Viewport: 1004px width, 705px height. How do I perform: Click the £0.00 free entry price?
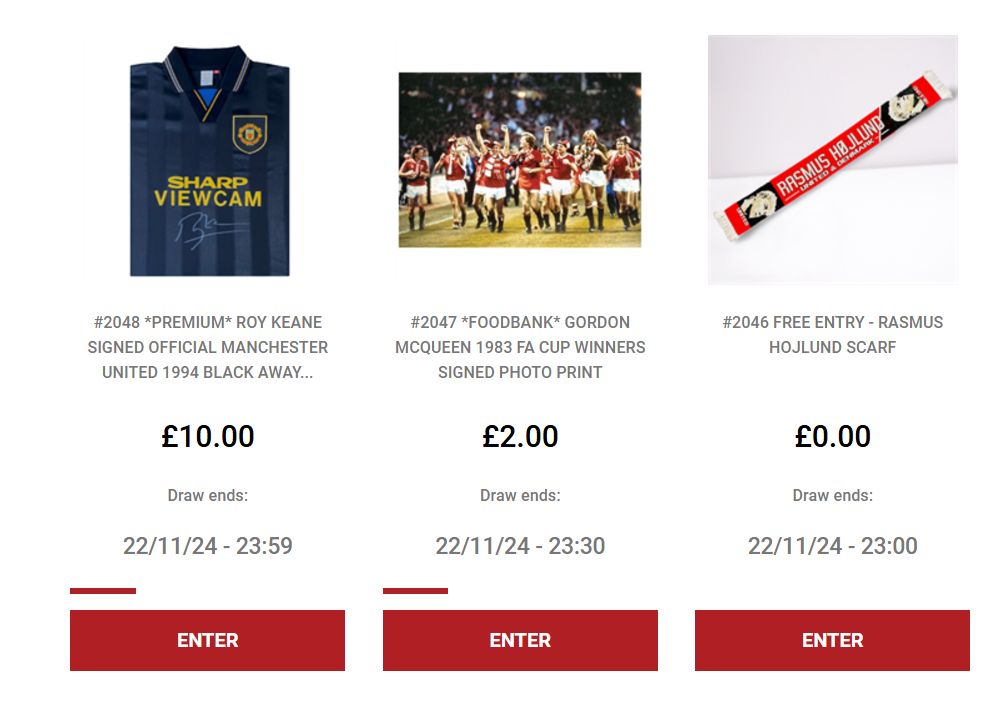tap(832, 436)
